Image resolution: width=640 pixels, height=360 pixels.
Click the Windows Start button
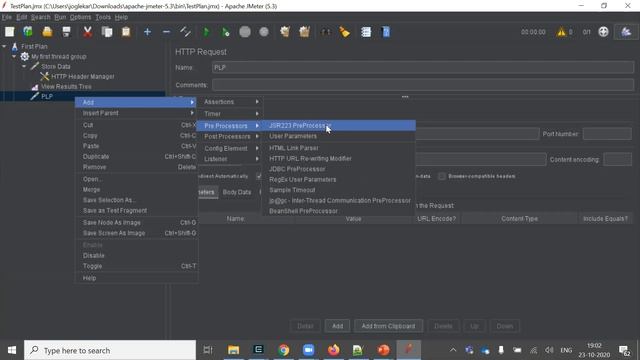pyautogui.click(x=12, y=350)
